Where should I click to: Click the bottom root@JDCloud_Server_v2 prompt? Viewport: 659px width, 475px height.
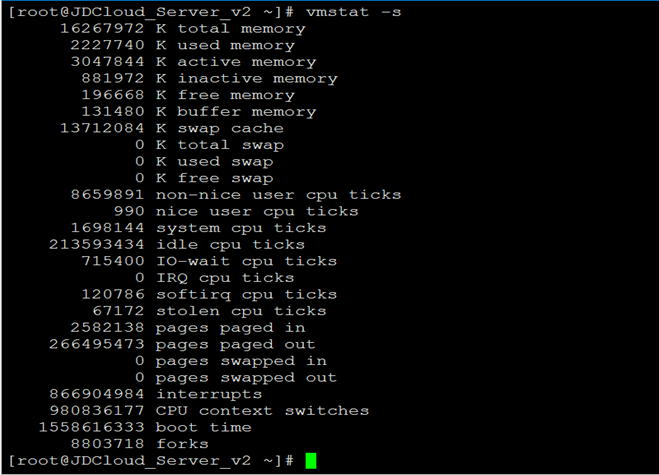(150, 460)
